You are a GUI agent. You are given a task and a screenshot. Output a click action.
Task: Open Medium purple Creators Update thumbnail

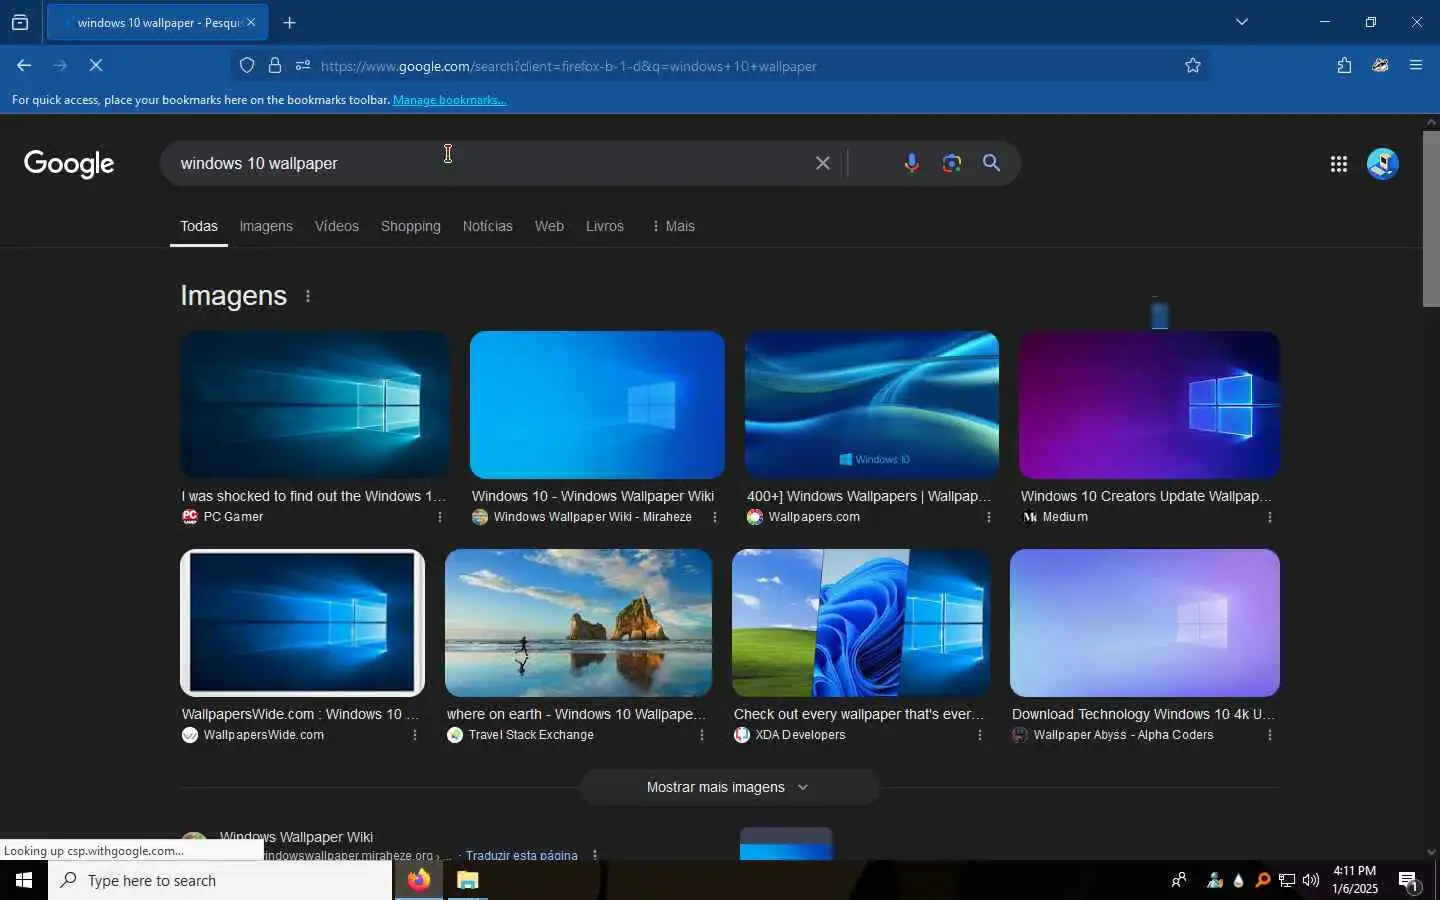(x=1149, y=405)
